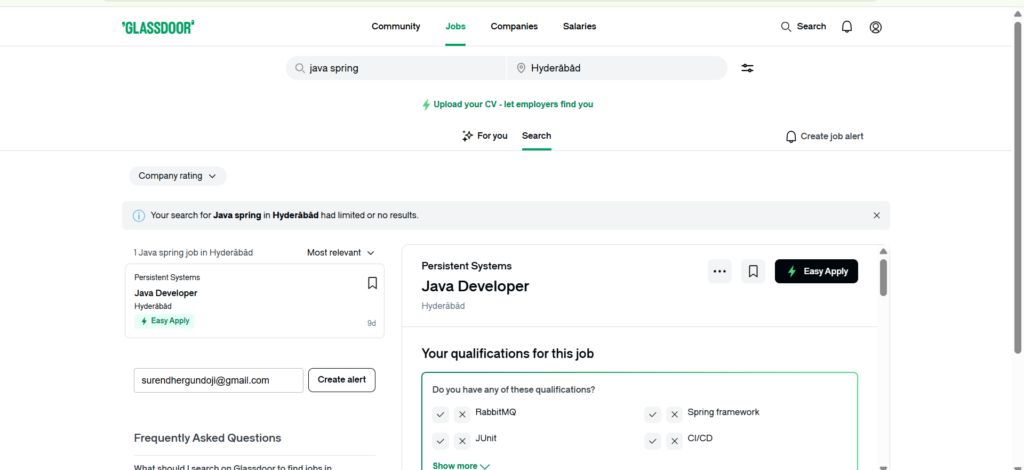Click the alert email input field
The width and height of the screenshot is (1024, 470).
[219, 380]
